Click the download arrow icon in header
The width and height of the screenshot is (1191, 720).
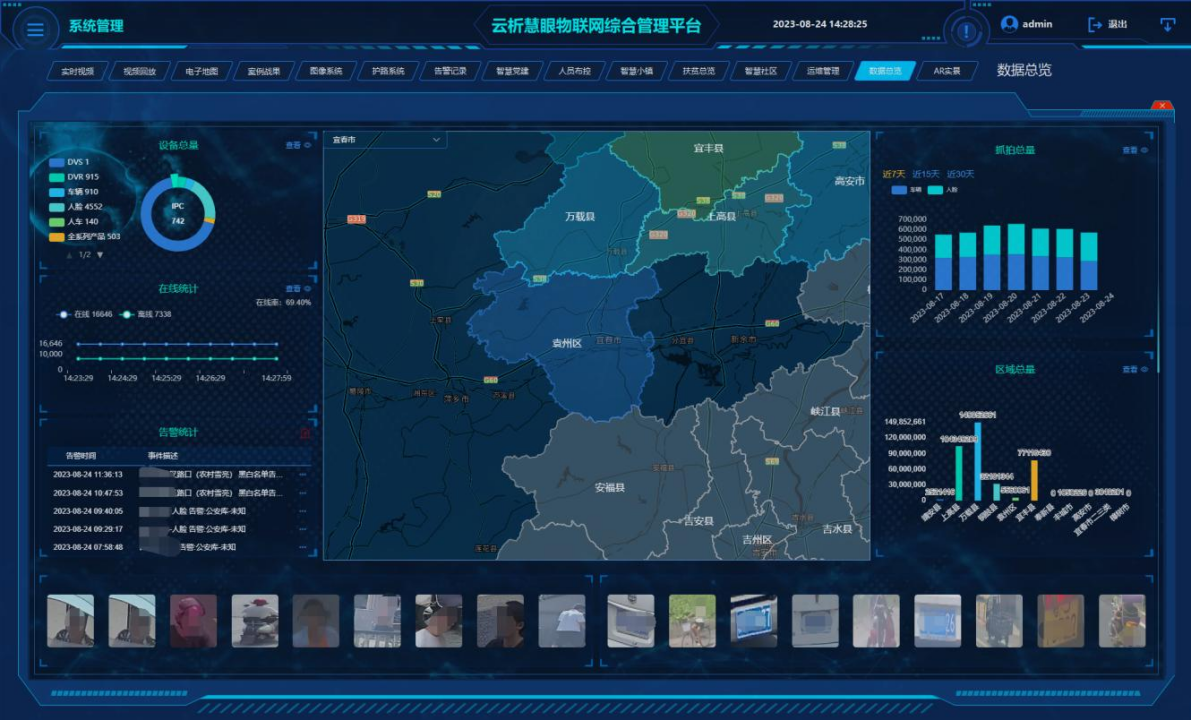(1167, 24)
